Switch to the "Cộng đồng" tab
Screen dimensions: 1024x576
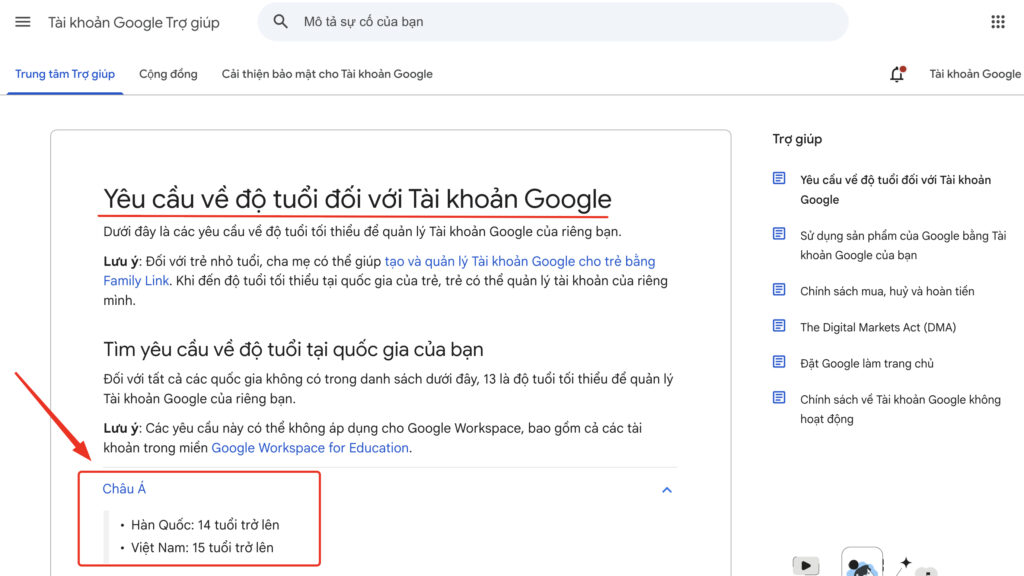(x=168, y=74)
